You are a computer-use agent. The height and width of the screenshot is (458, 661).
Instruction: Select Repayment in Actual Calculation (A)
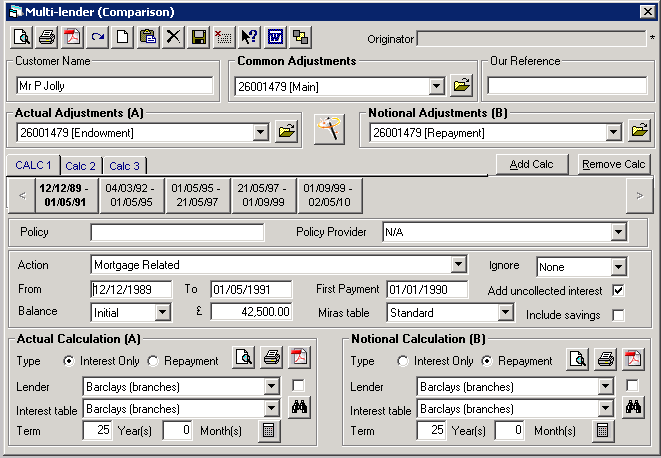click(153, 361)
